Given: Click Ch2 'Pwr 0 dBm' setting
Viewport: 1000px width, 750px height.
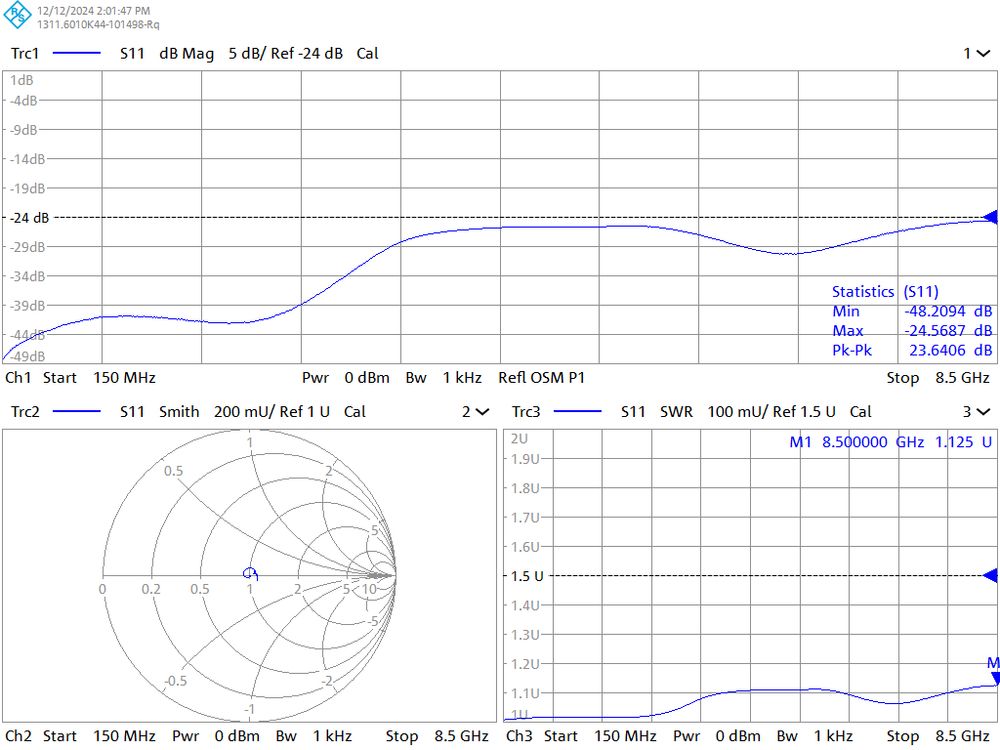Looking at the screenshot, I should (x=216, y=736).
